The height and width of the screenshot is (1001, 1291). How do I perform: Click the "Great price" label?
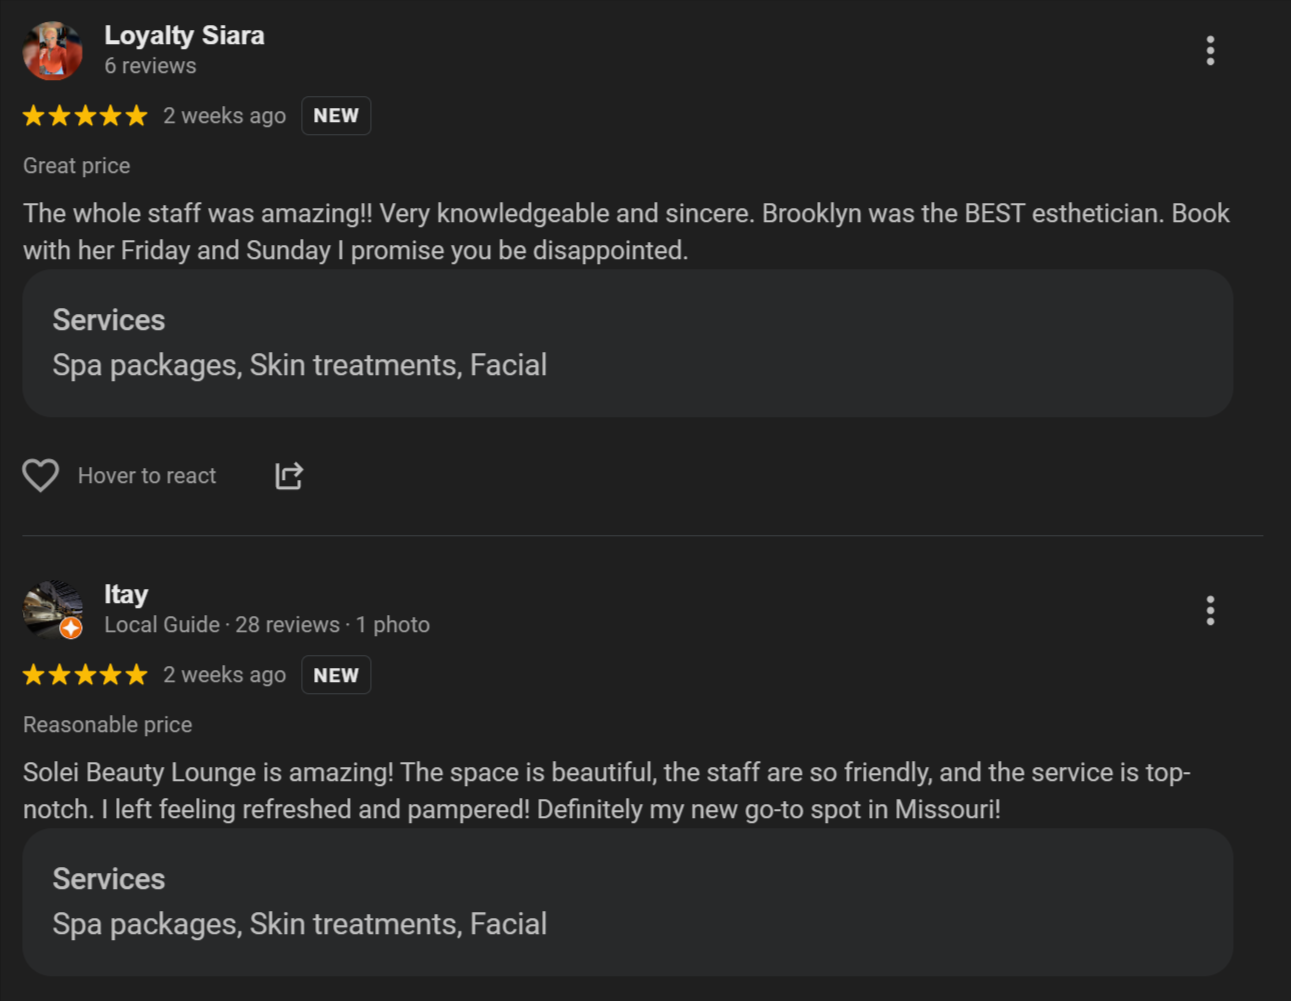77,166
